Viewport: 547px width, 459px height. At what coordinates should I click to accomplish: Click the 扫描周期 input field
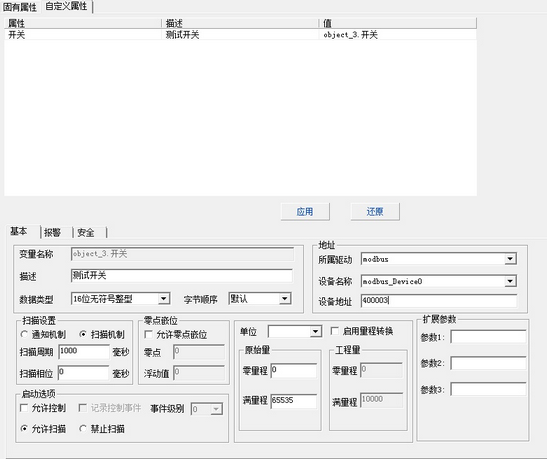pyautogui.click(x=84, y=352)
